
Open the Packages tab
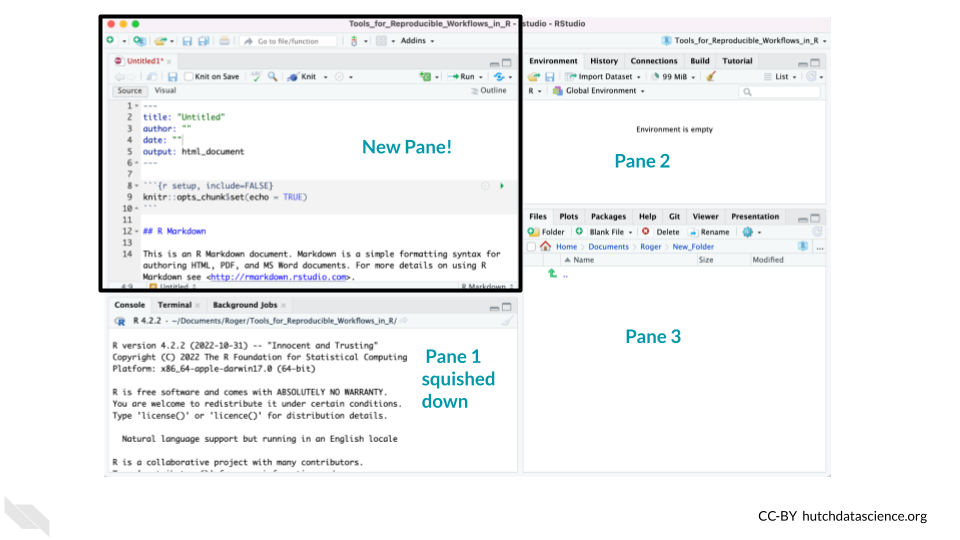608,216
